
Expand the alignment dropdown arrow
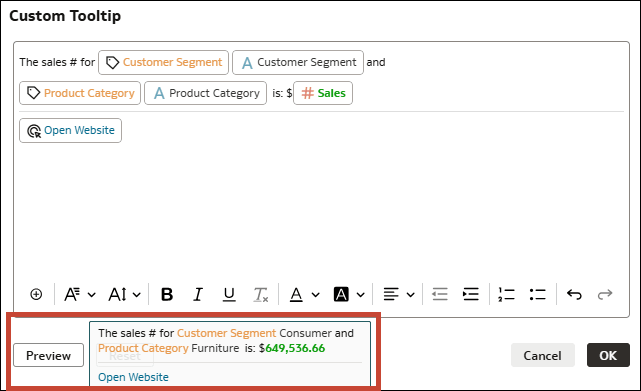pos(410,294)
